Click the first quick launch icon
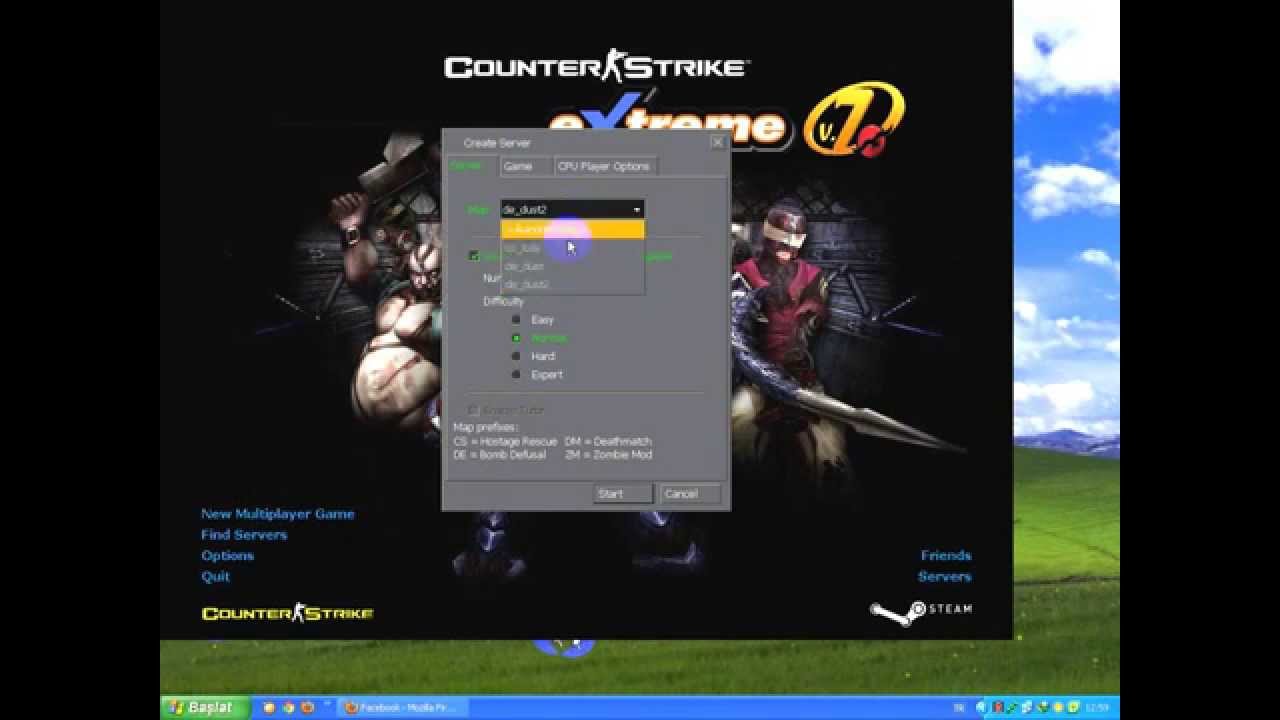This screenshot has height=720, width=1280. coord(269,708)
